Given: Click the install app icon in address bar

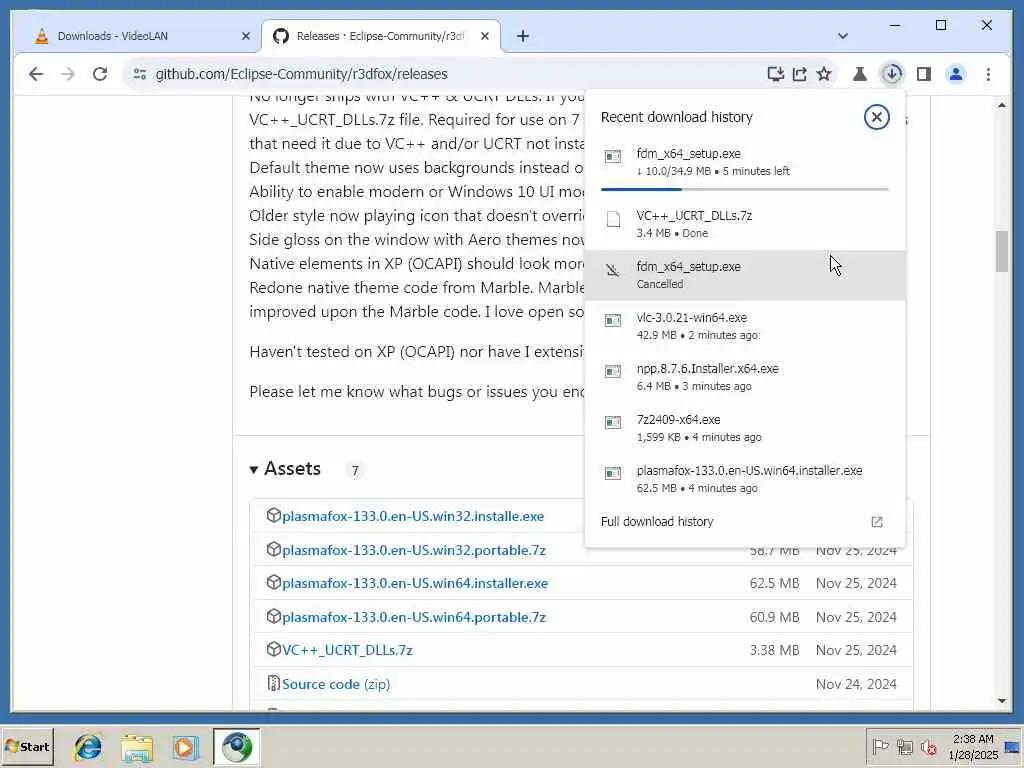Looking at the screenshot, I should [775, 74].
